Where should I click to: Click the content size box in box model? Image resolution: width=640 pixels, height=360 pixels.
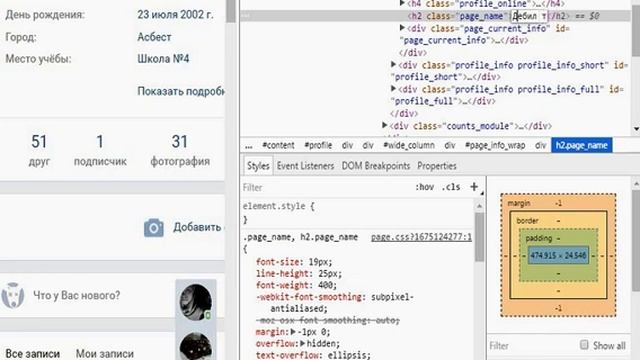click(558, 256)
